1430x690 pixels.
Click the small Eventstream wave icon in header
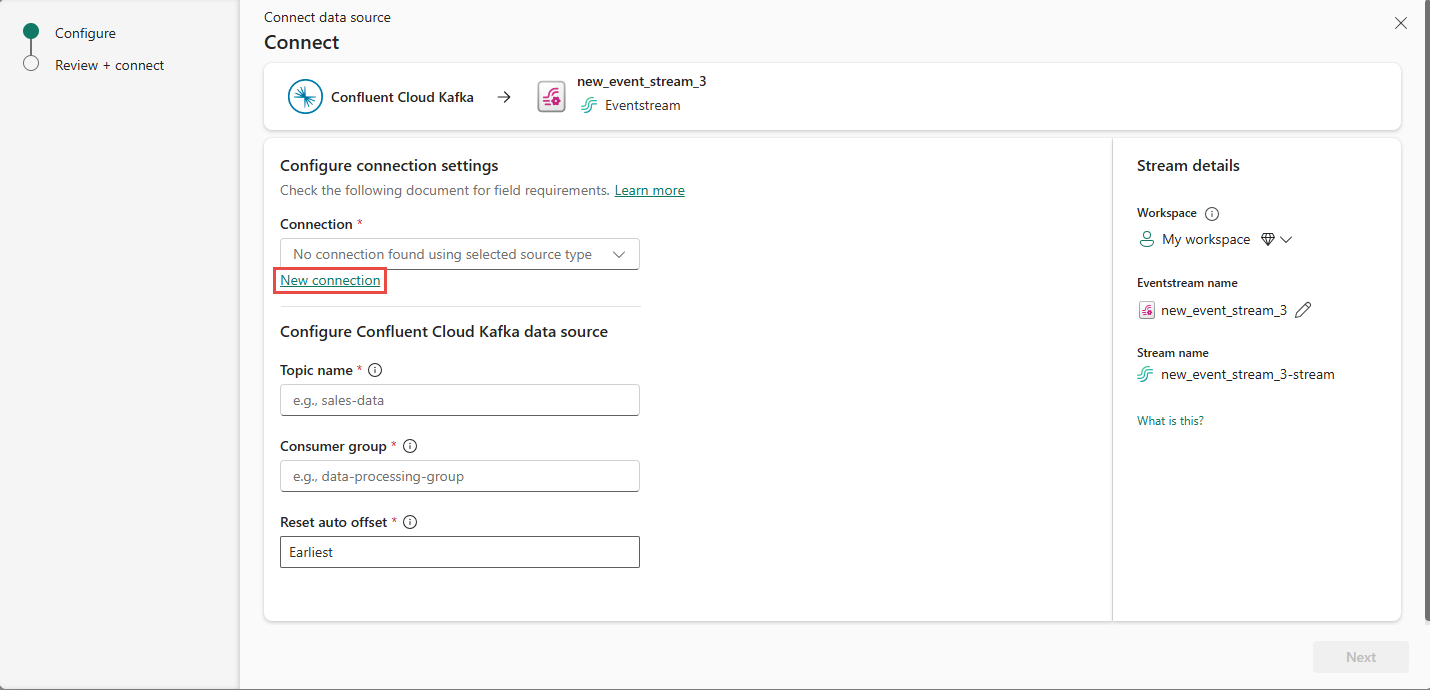(x=589, y=105)
